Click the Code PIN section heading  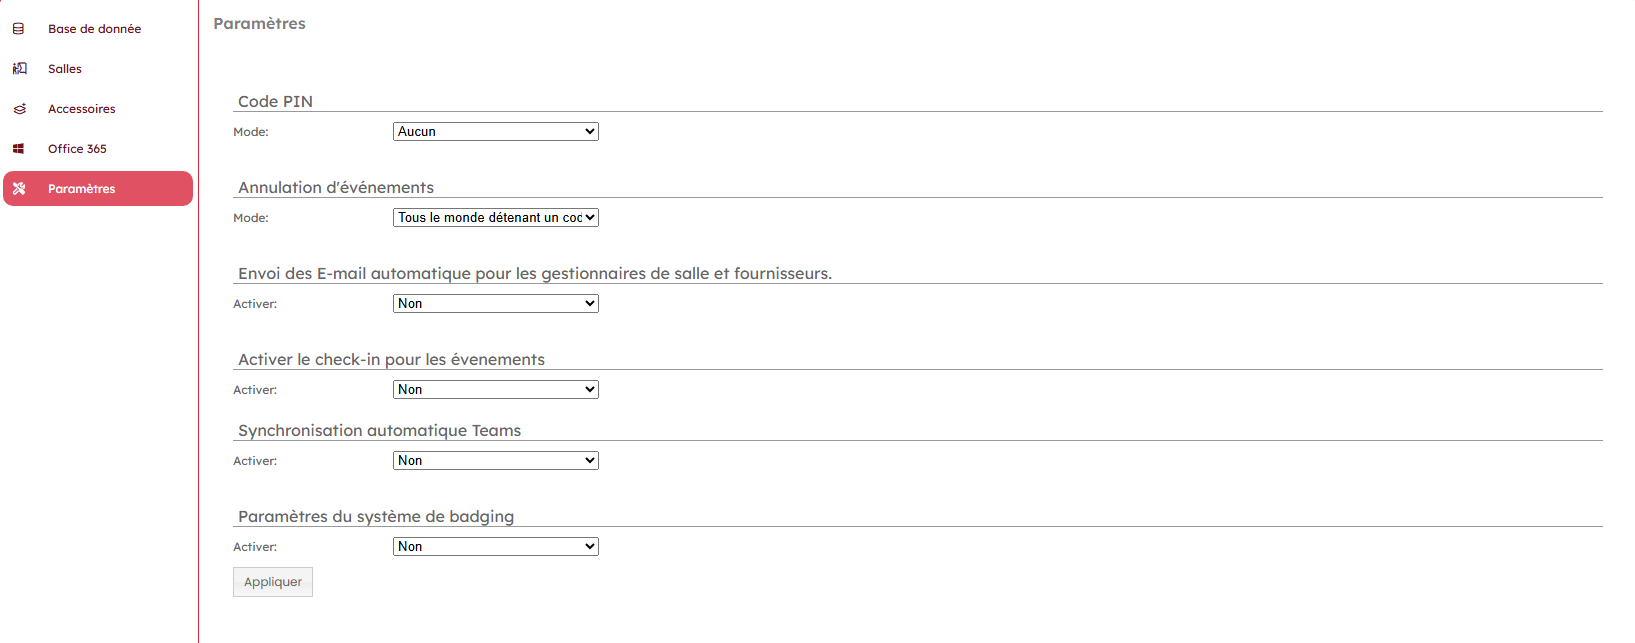[275, 102]
